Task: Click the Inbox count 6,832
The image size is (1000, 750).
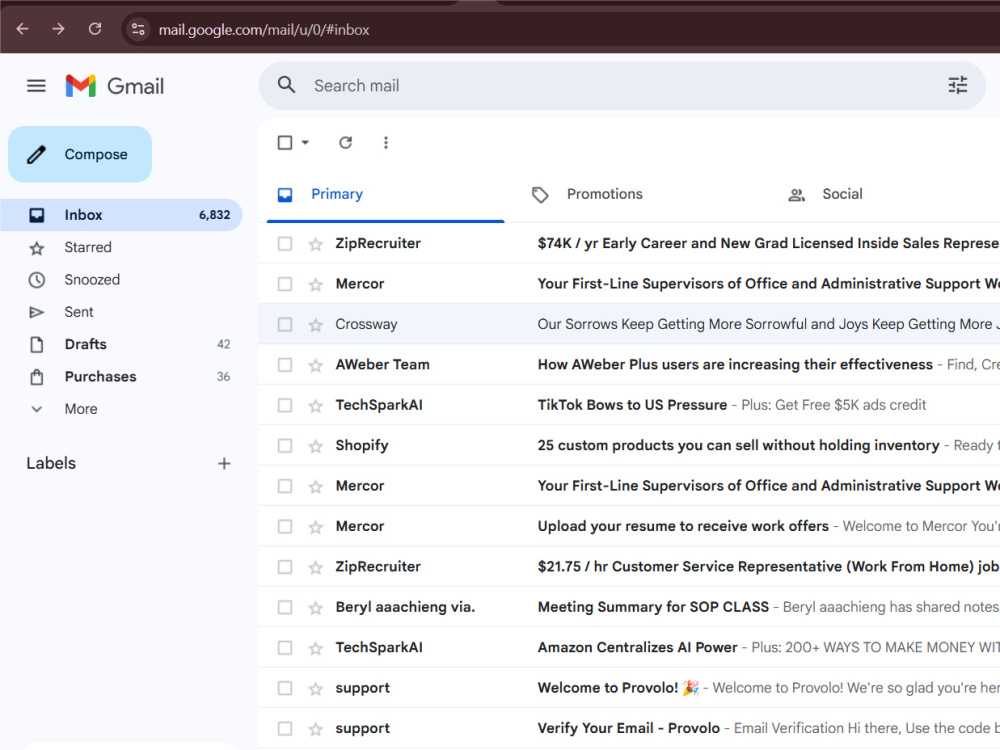Action: (x=214, y=215)
